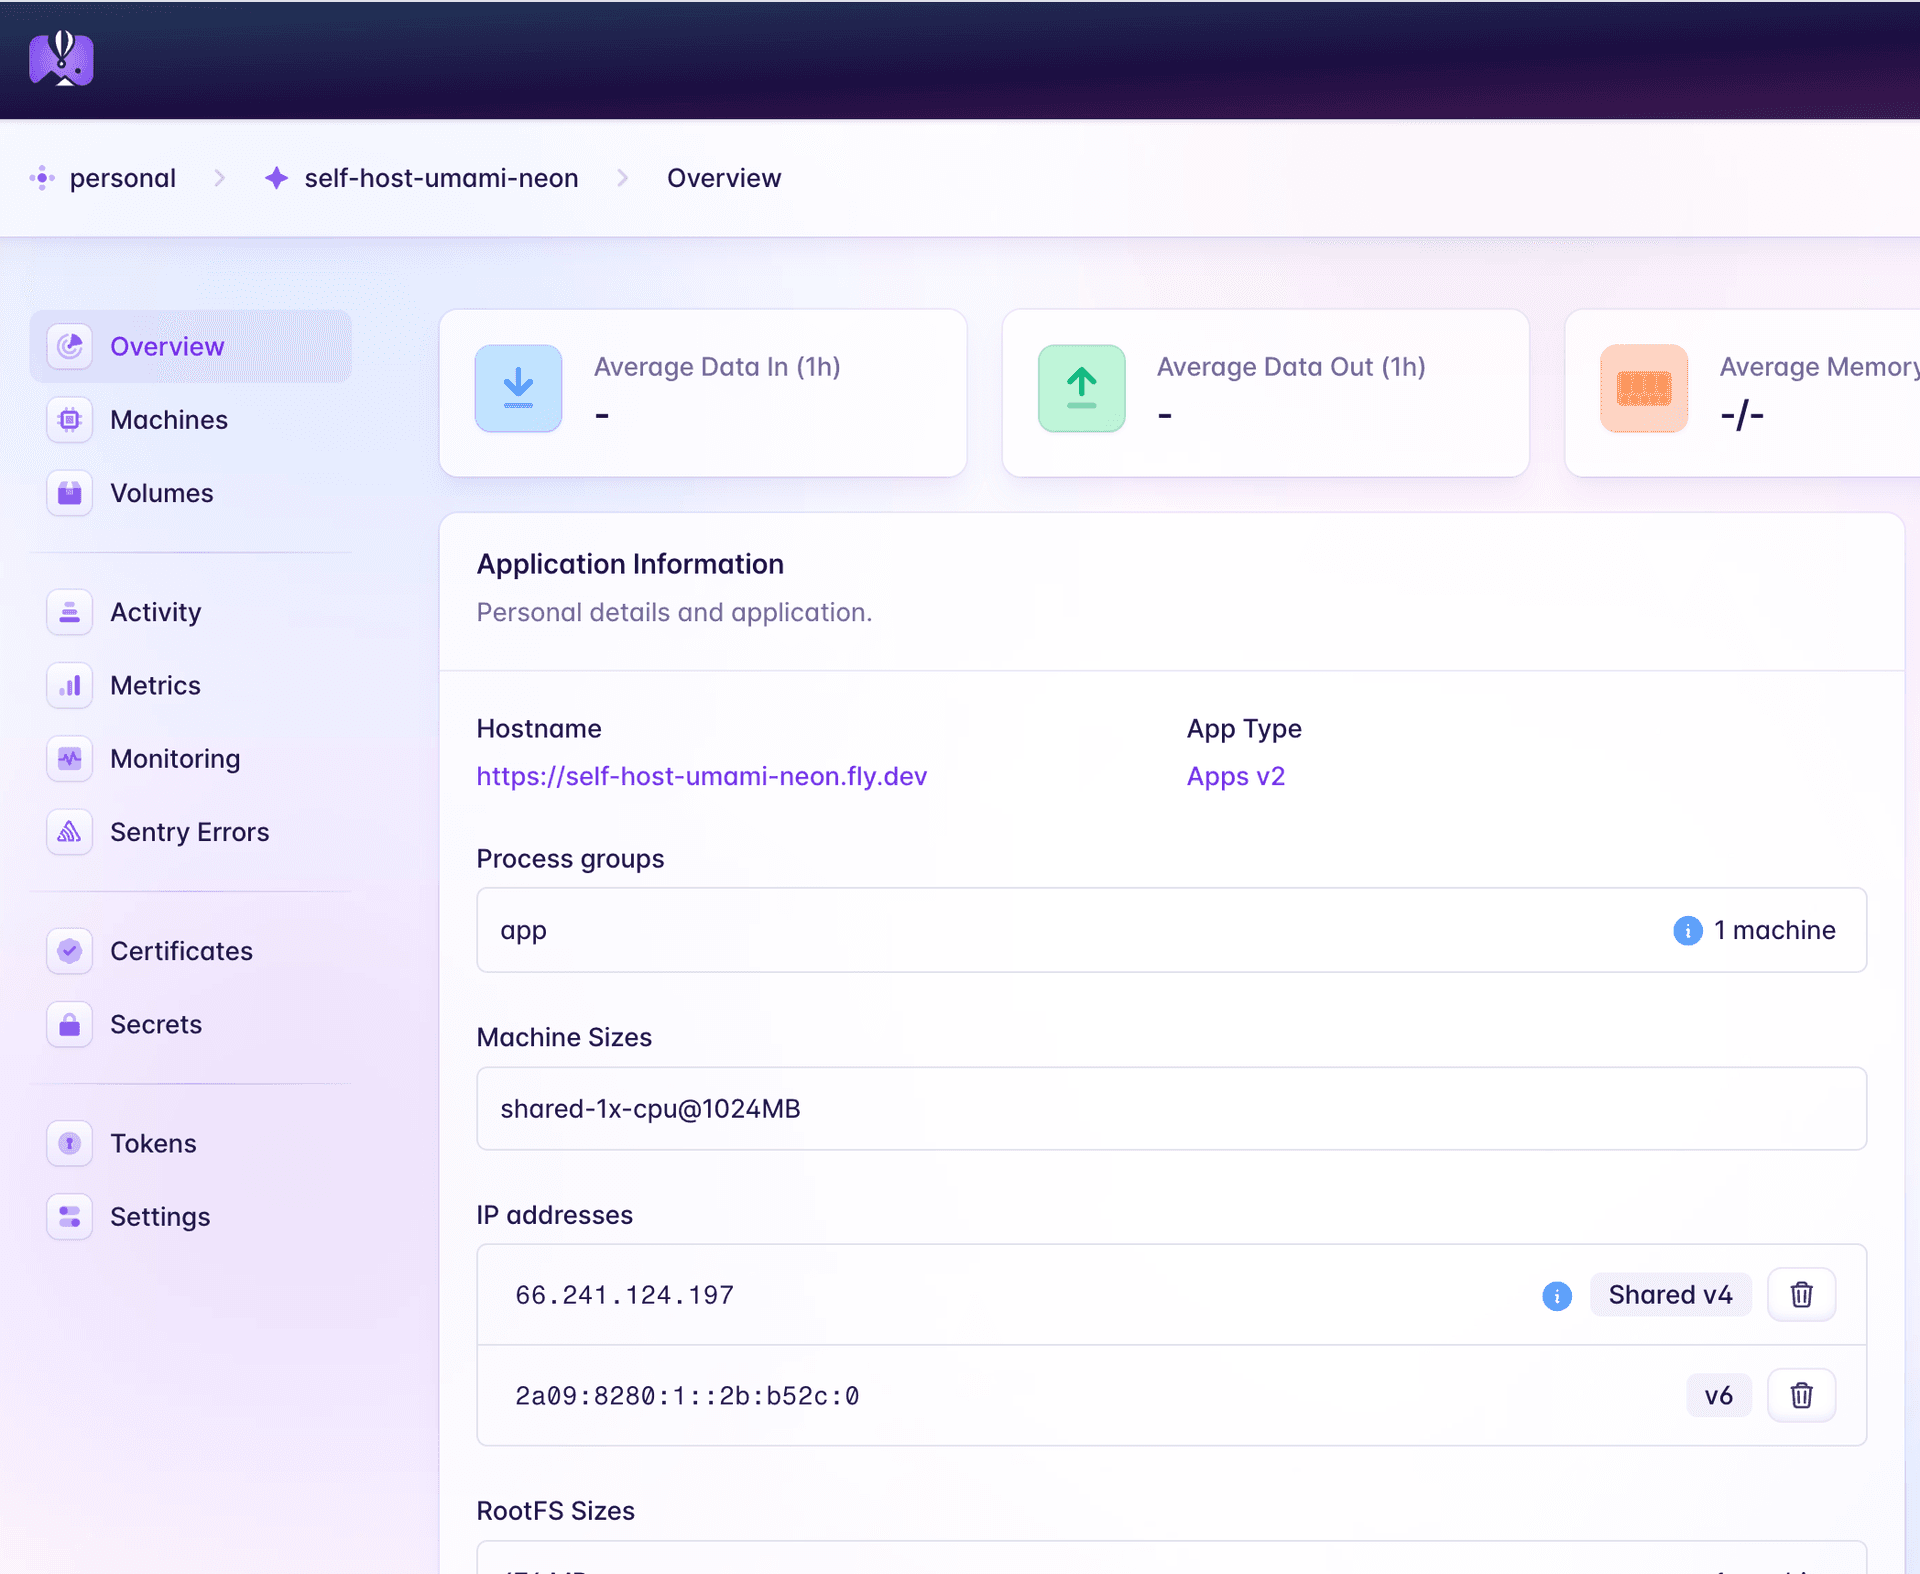Image resolution: width=1920 pixels, height=1574 pixels.
Task: Click info icon next to 1 machine
Action: click(x=1687, y=931)
